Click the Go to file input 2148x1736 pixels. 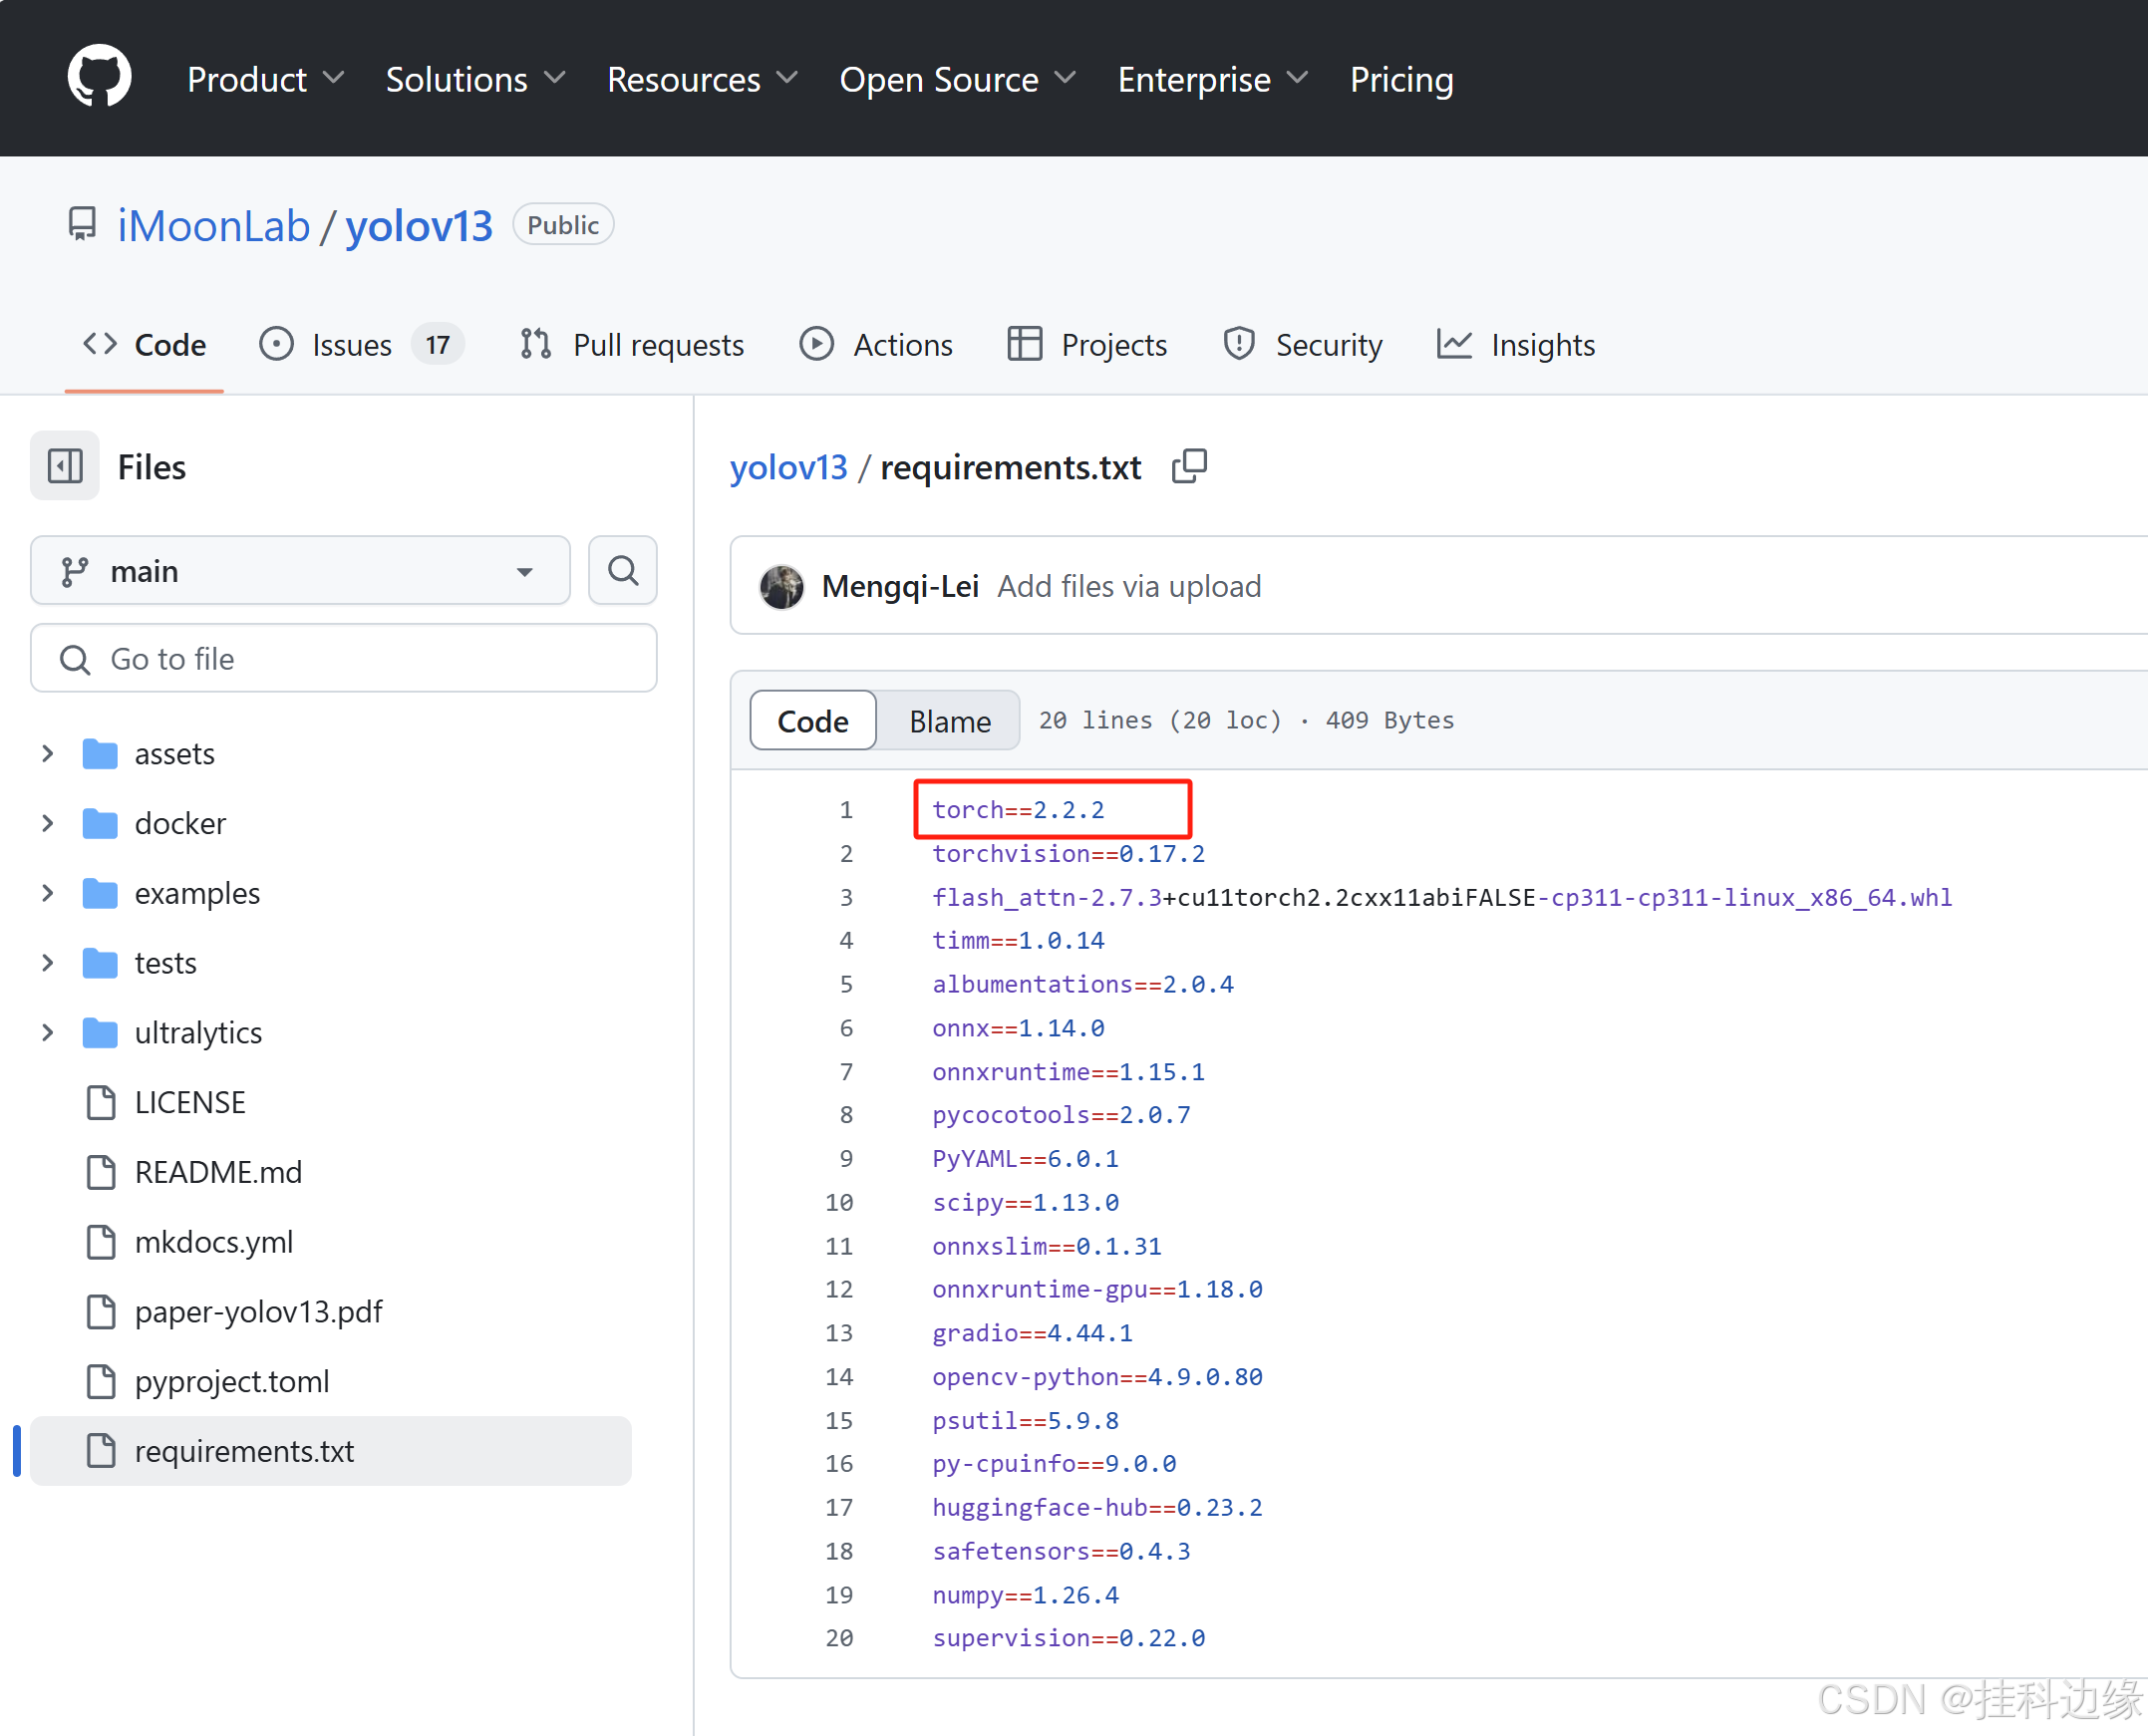tap(344, 659)
